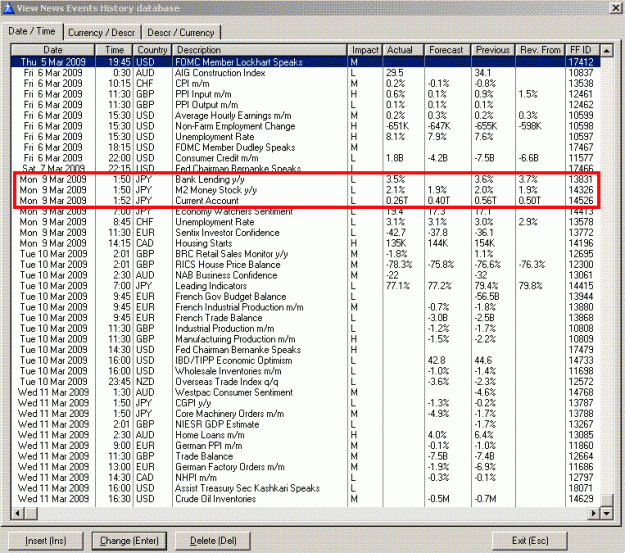Viewport: 625px width, 553px height.
Task: Click the Date column header
Action: (53, 50)
